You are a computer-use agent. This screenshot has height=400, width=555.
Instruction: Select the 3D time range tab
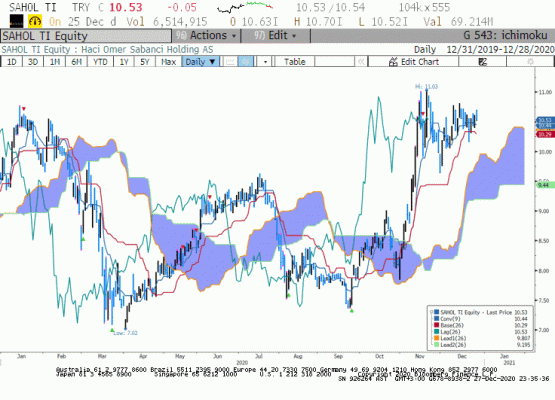pyautogui.click(x=33, y=62)
